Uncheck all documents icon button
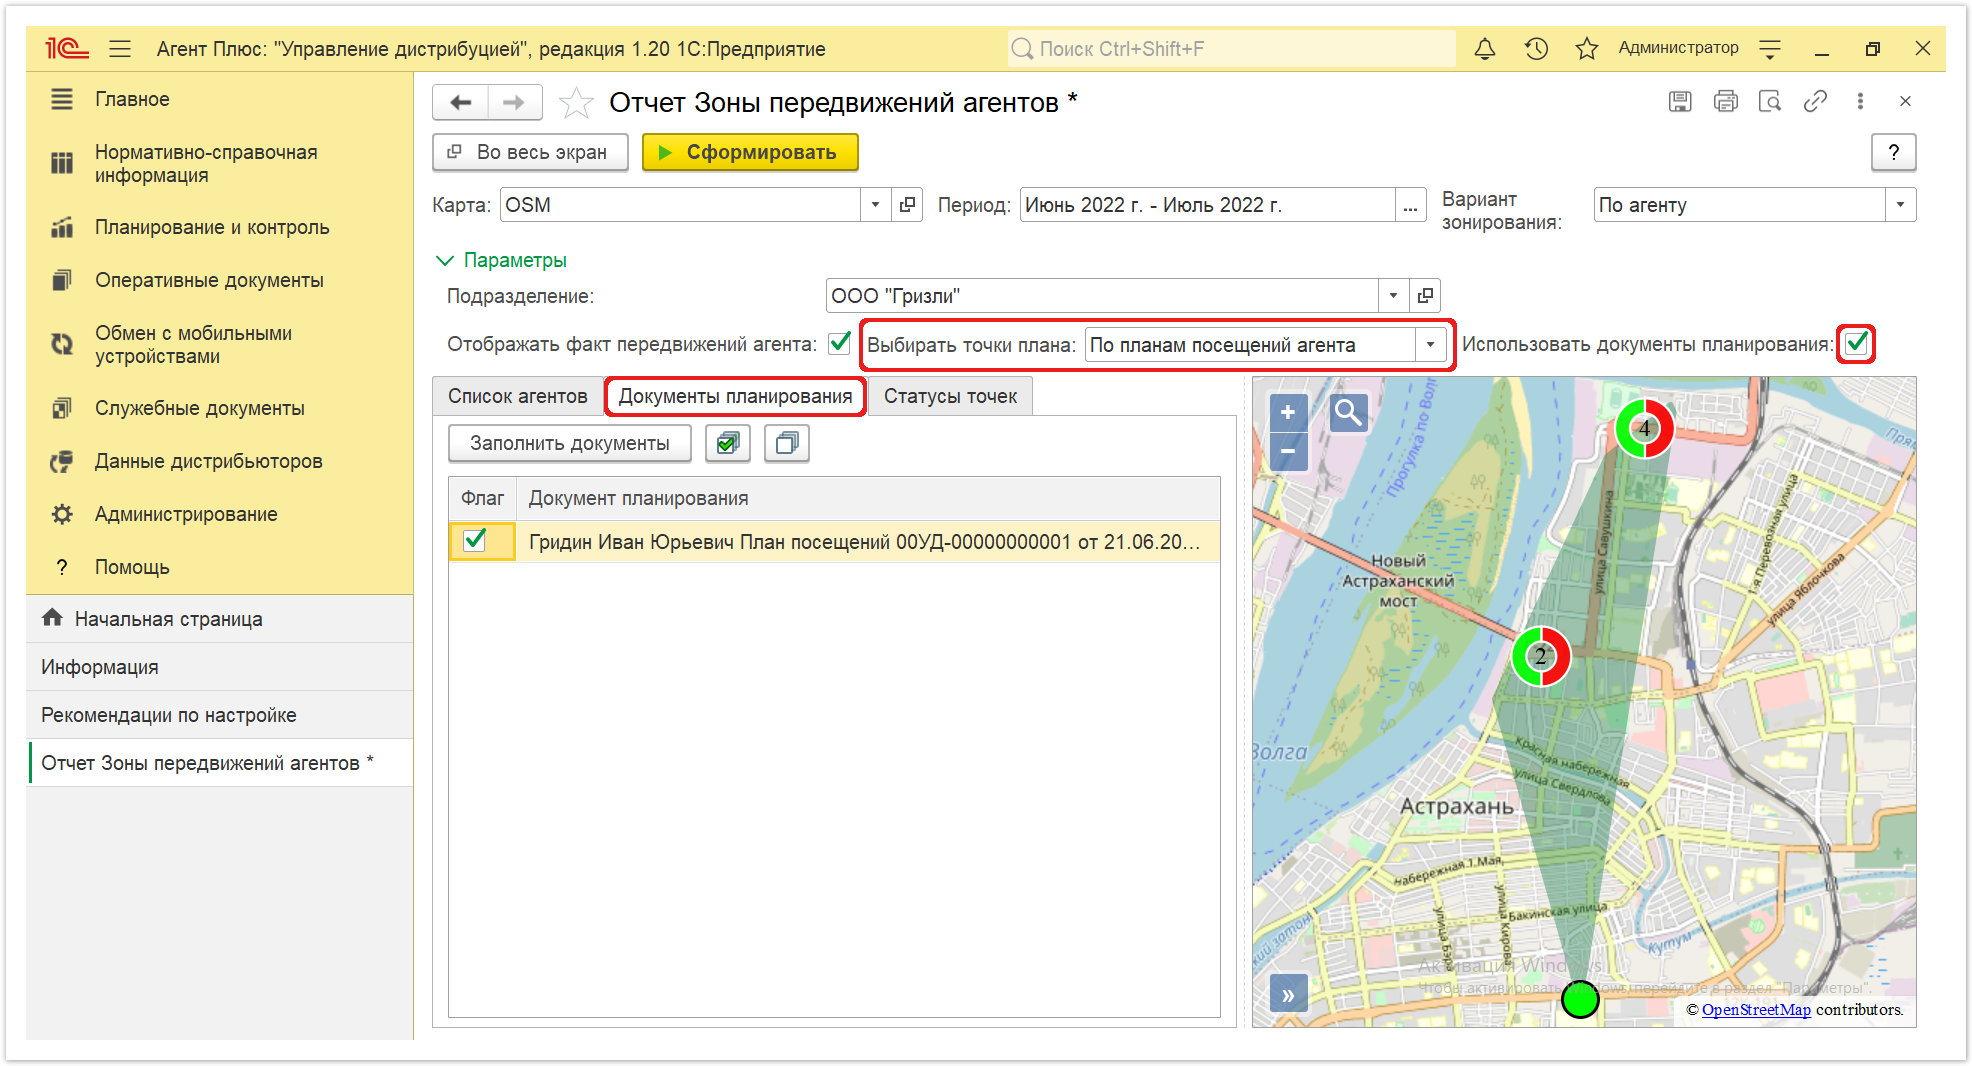This screenshot has height=1066, width=1972. 787,443
